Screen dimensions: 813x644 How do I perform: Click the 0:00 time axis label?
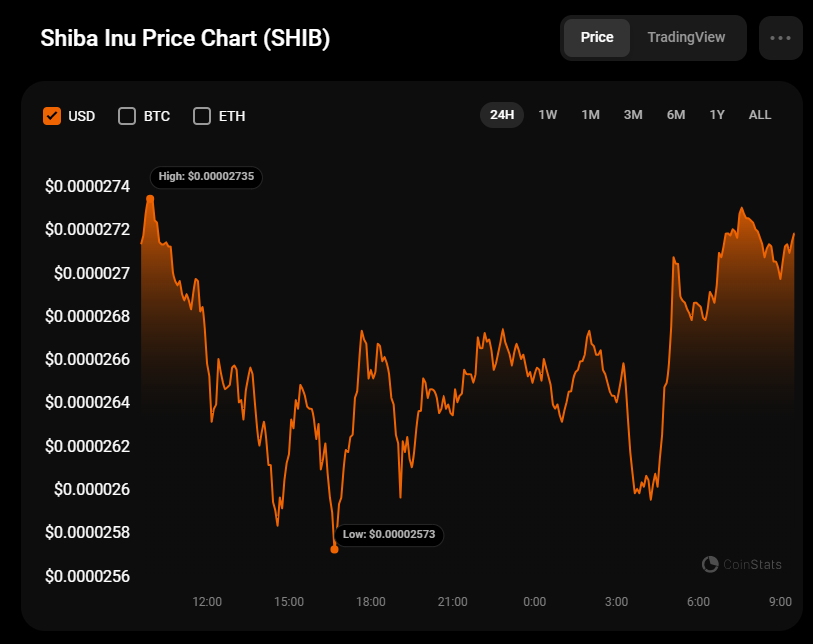coord(535,602)
